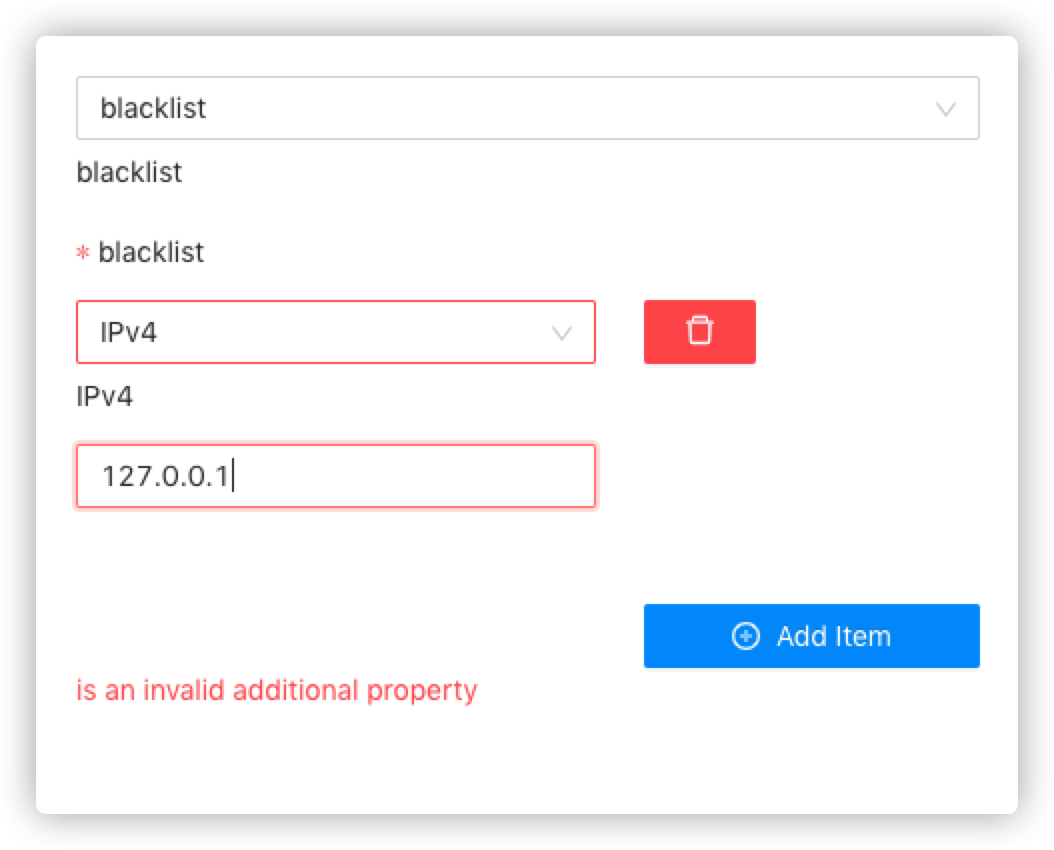Click the invalid additional property error message

point(277,690)
